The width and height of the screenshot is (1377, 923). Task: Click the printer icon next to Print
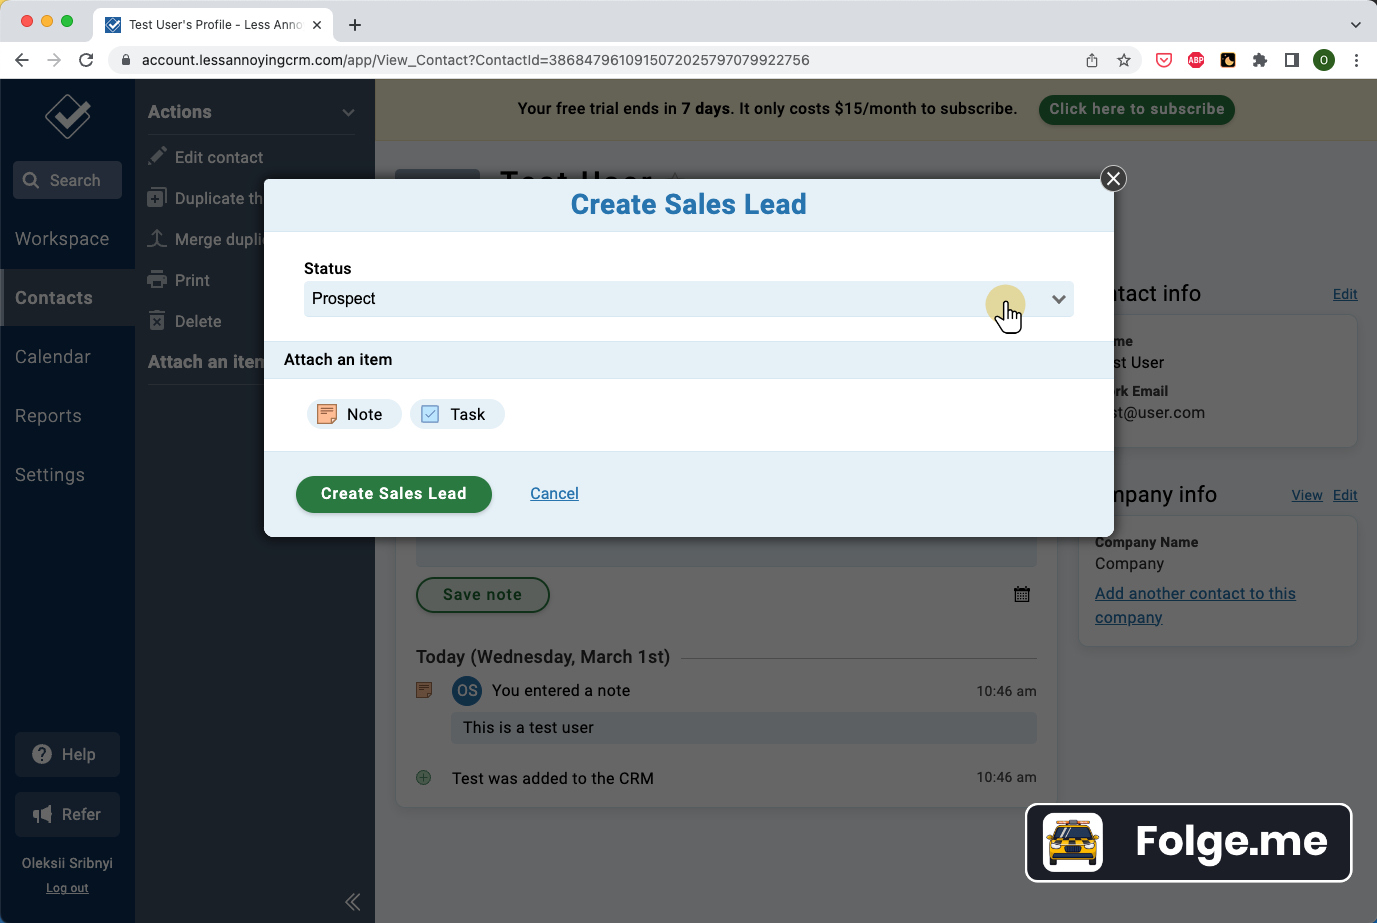(157, 280)
